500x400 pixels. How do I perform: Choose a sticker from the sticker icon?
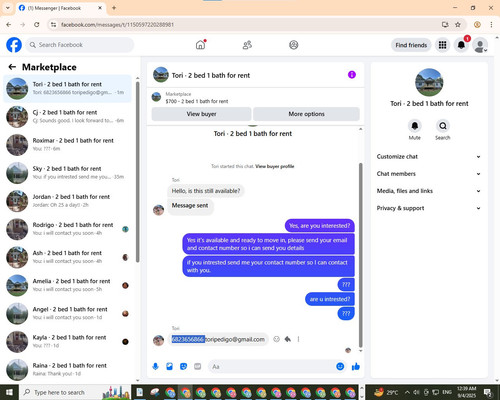(183, 367)
